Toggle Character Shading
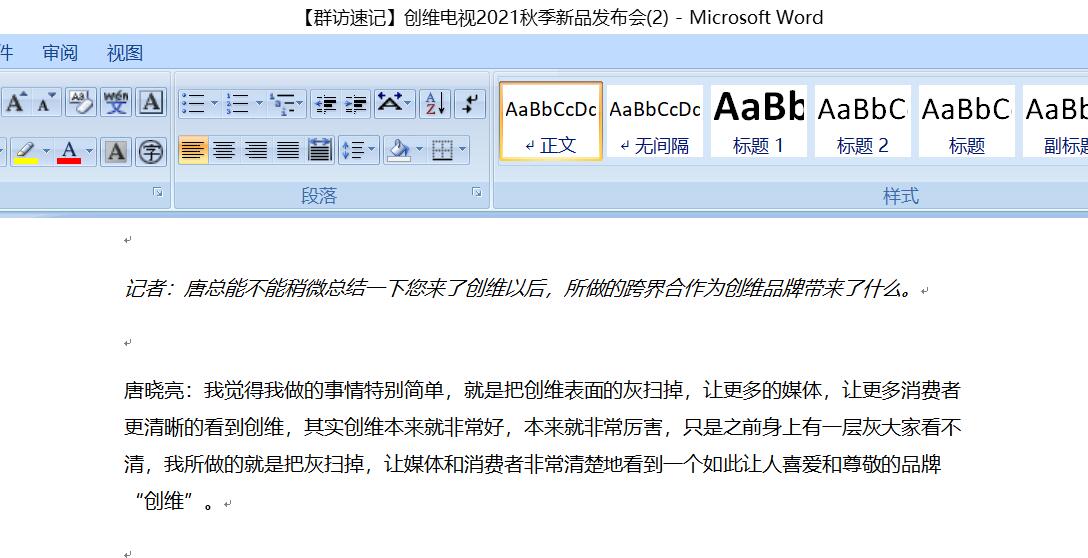The image size is (1088, 558). 117,151
